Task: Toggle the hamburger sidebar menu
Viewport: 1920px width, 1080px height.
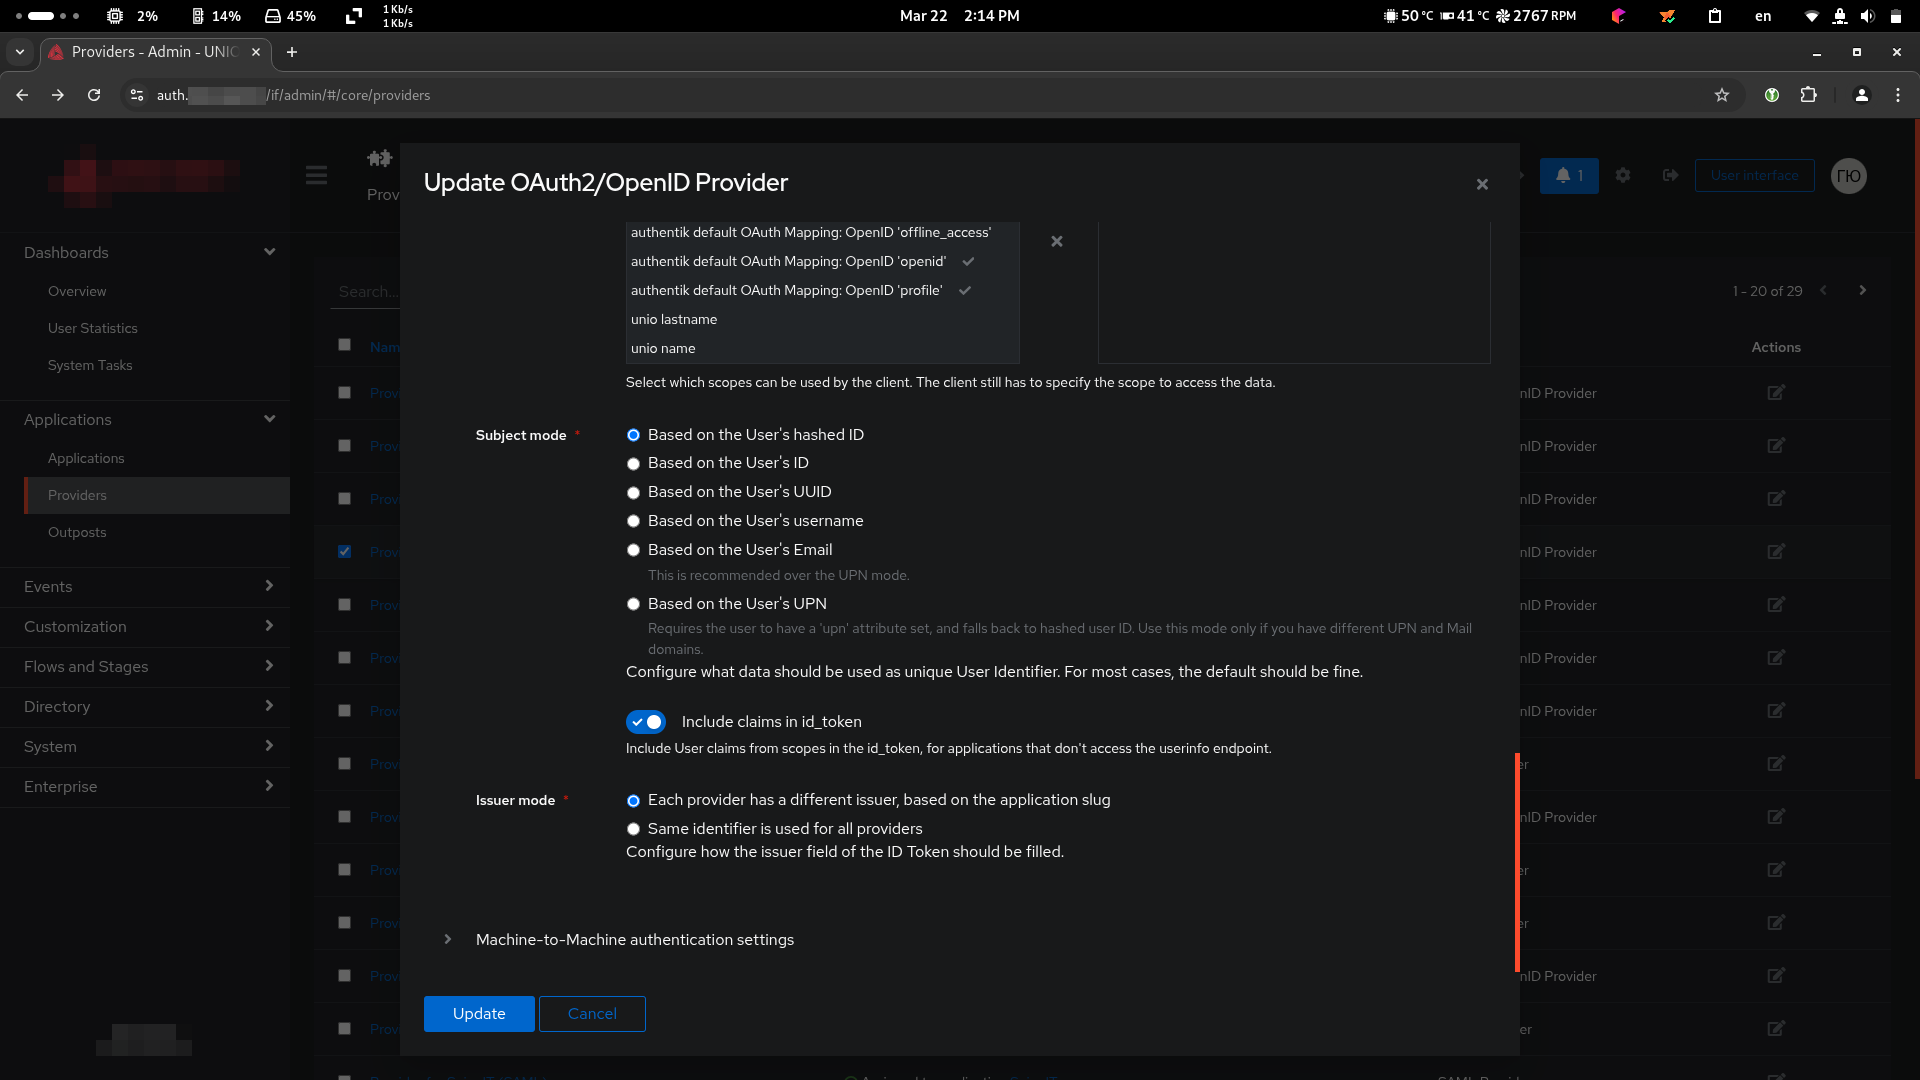Action: coord(316,176)
